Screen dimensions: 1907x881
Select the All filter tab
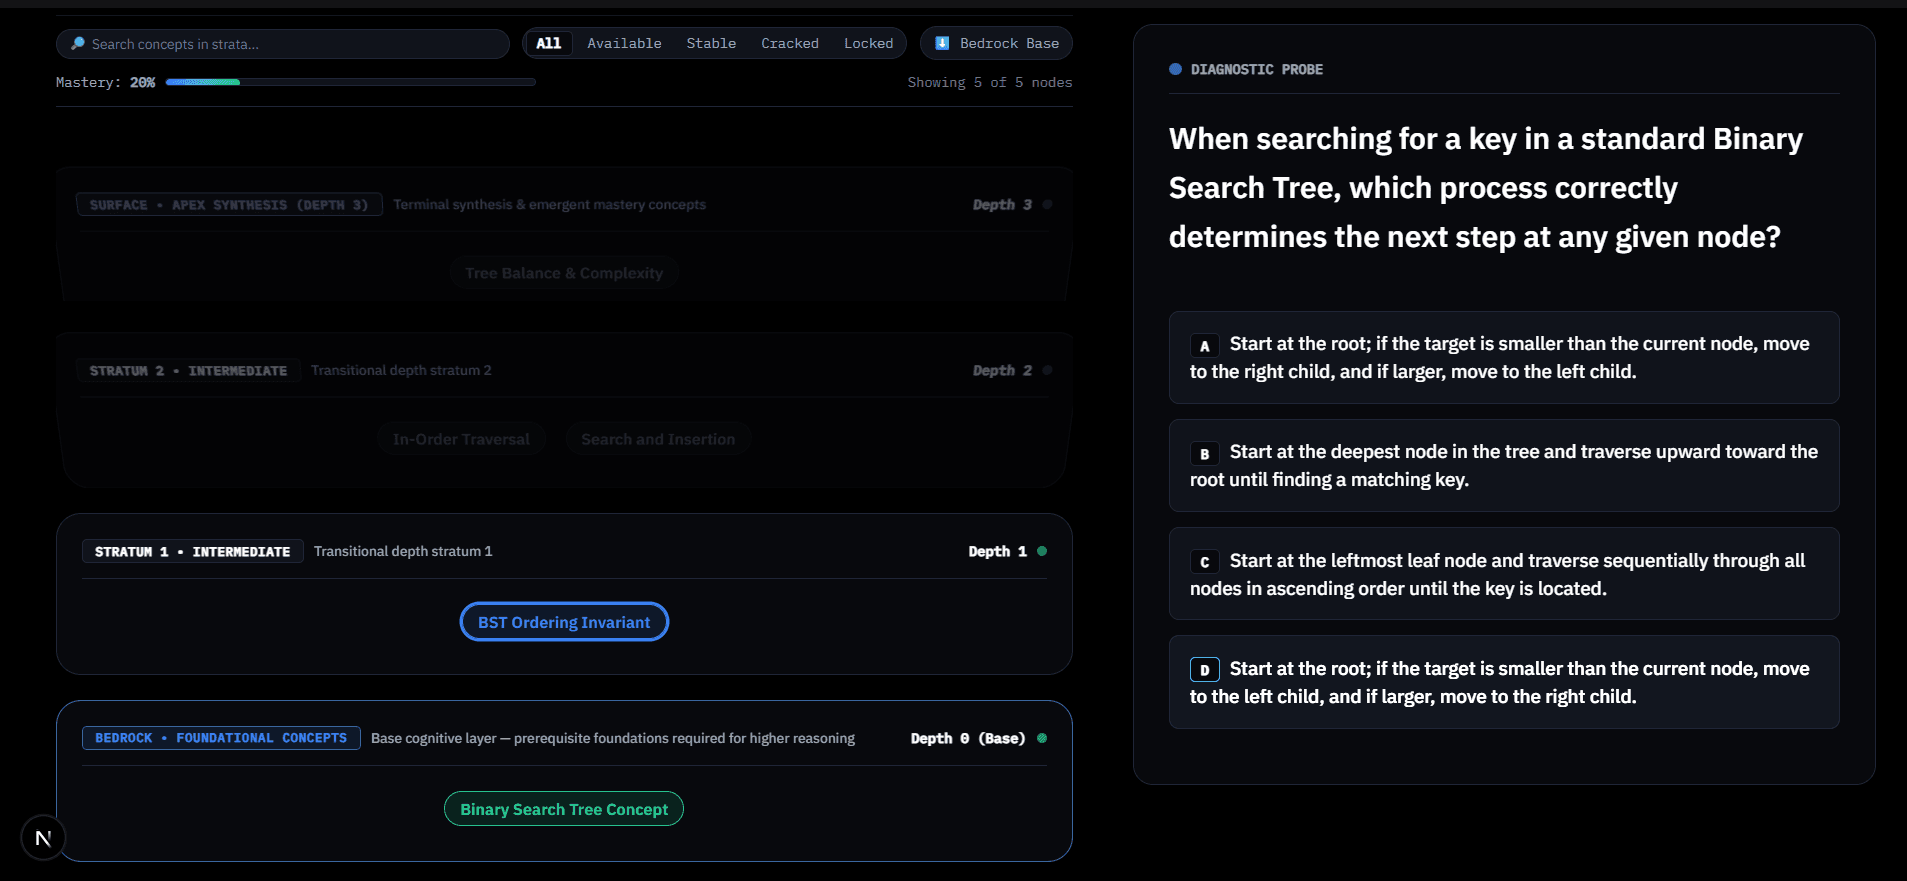(x=548, y=43)
